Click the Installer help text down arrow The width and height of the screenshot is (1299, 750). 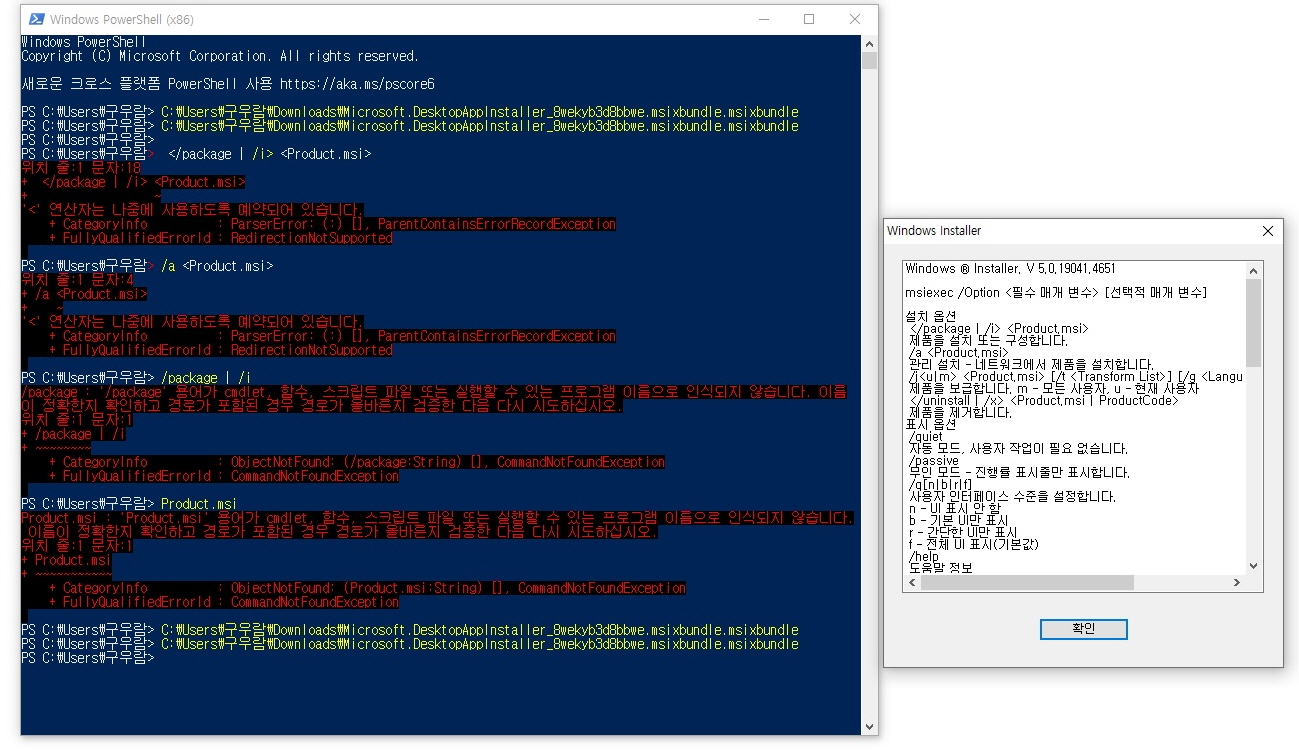pos(1254,566)
